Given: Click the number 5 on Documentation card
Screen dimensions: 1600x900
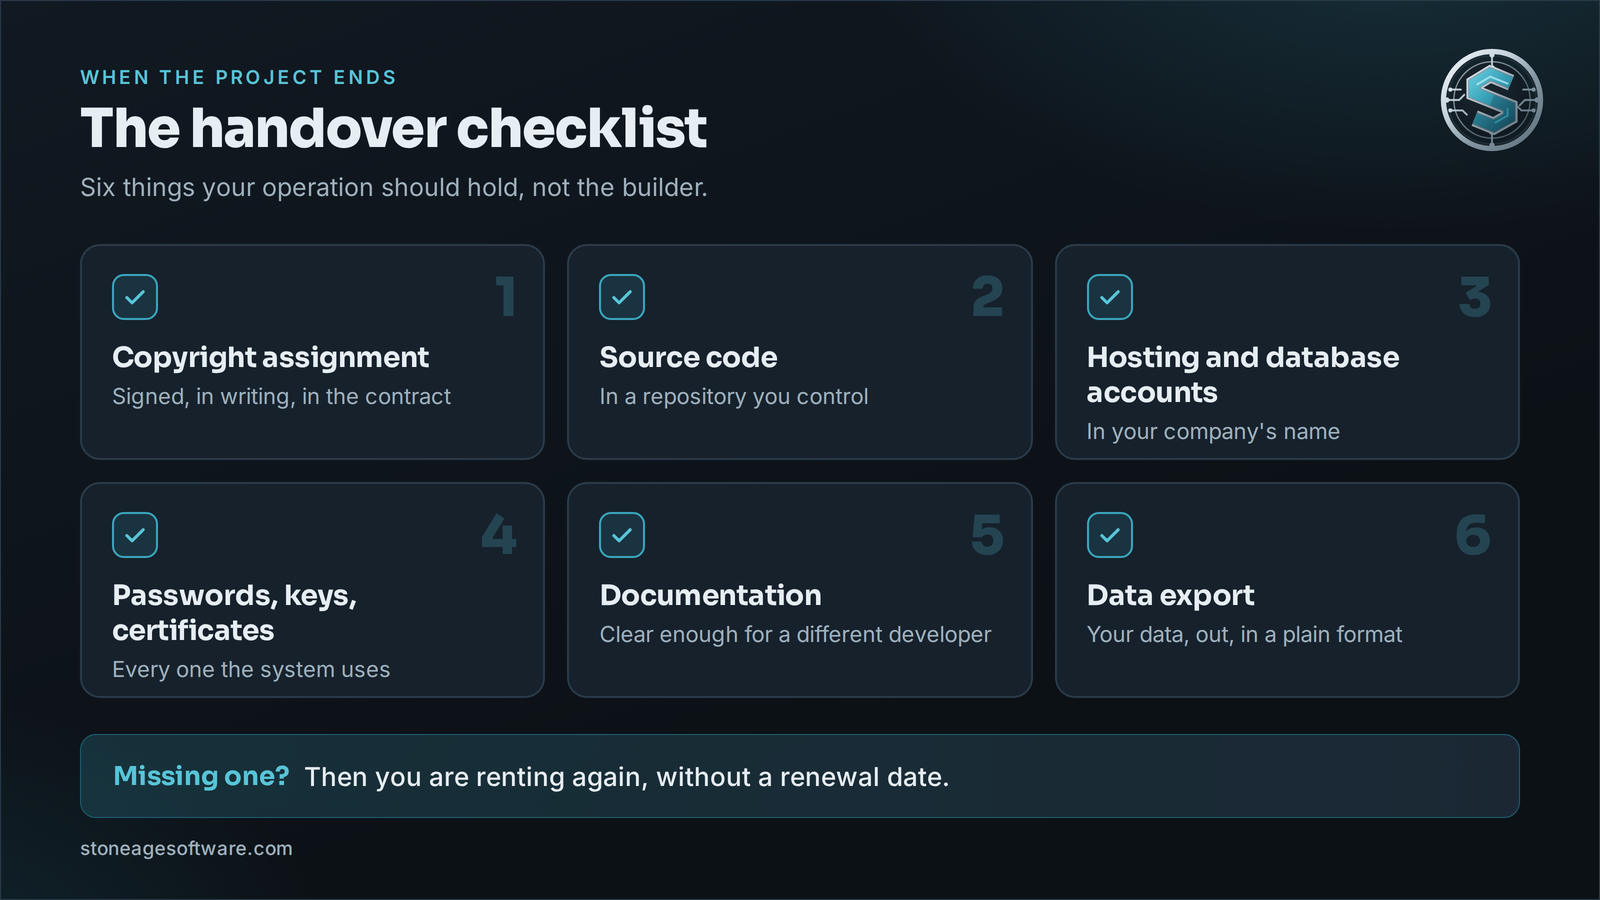Looking at the screenshot, I should [x=987, y=535].
